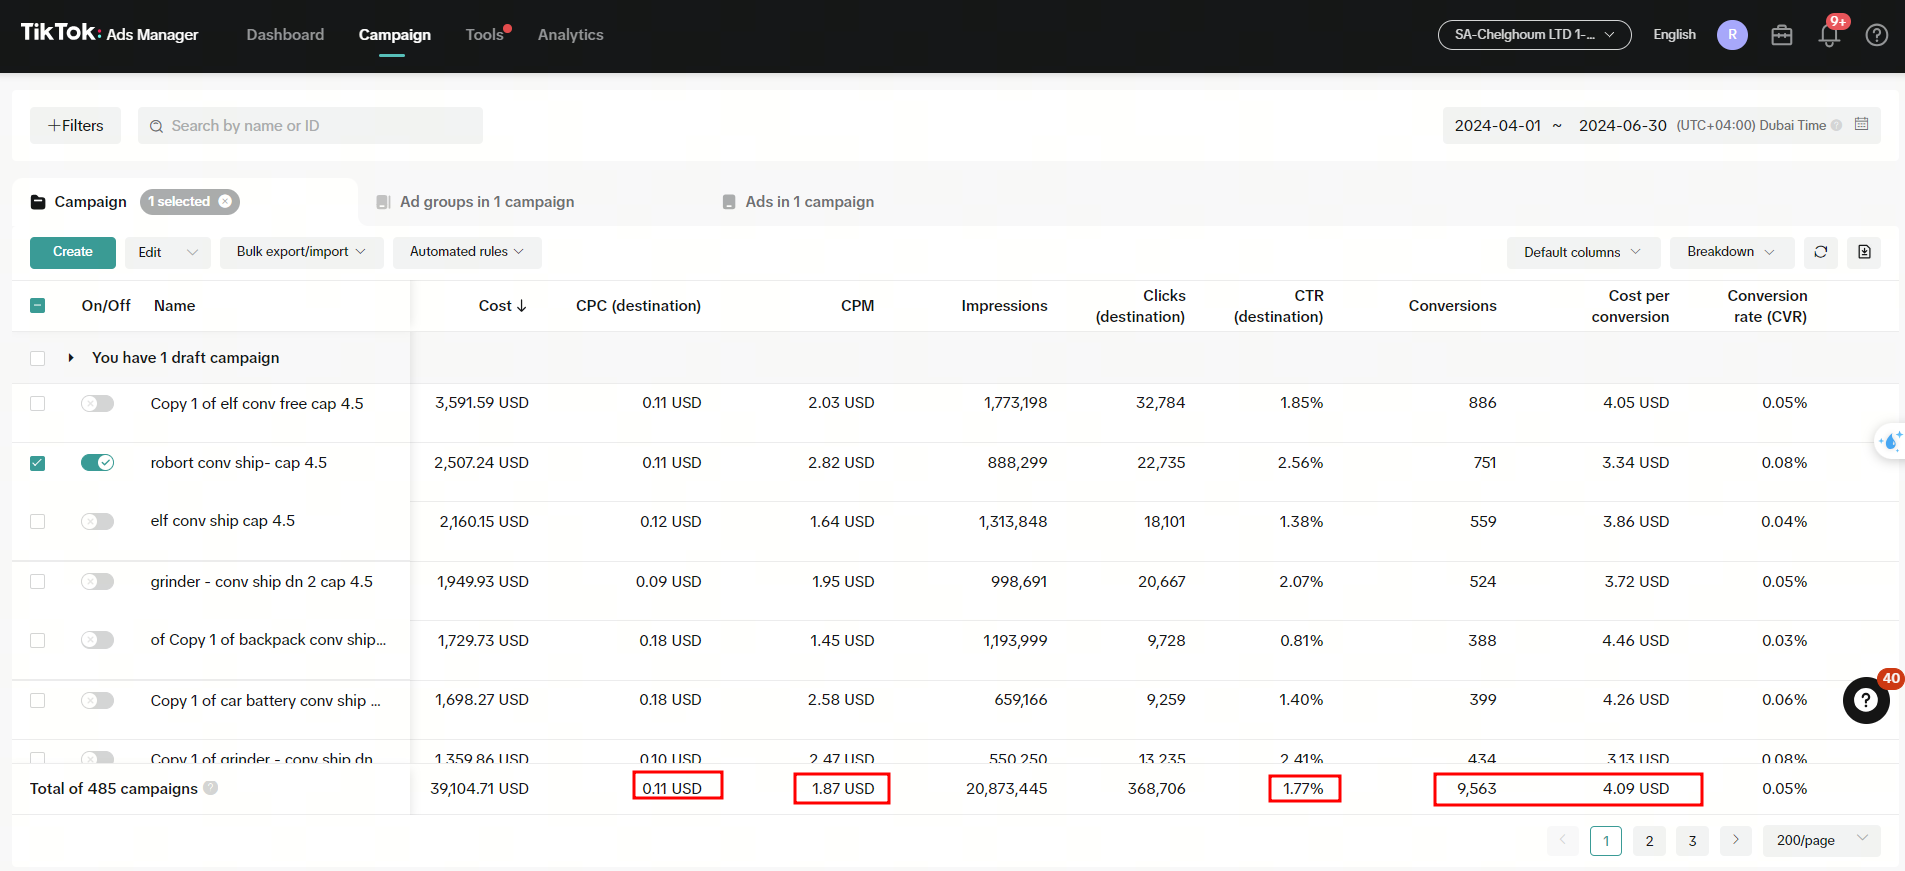Turn on Copy 1 of car battery switch
Viewport: 1905px width, 871px height.
pos(97,700)
